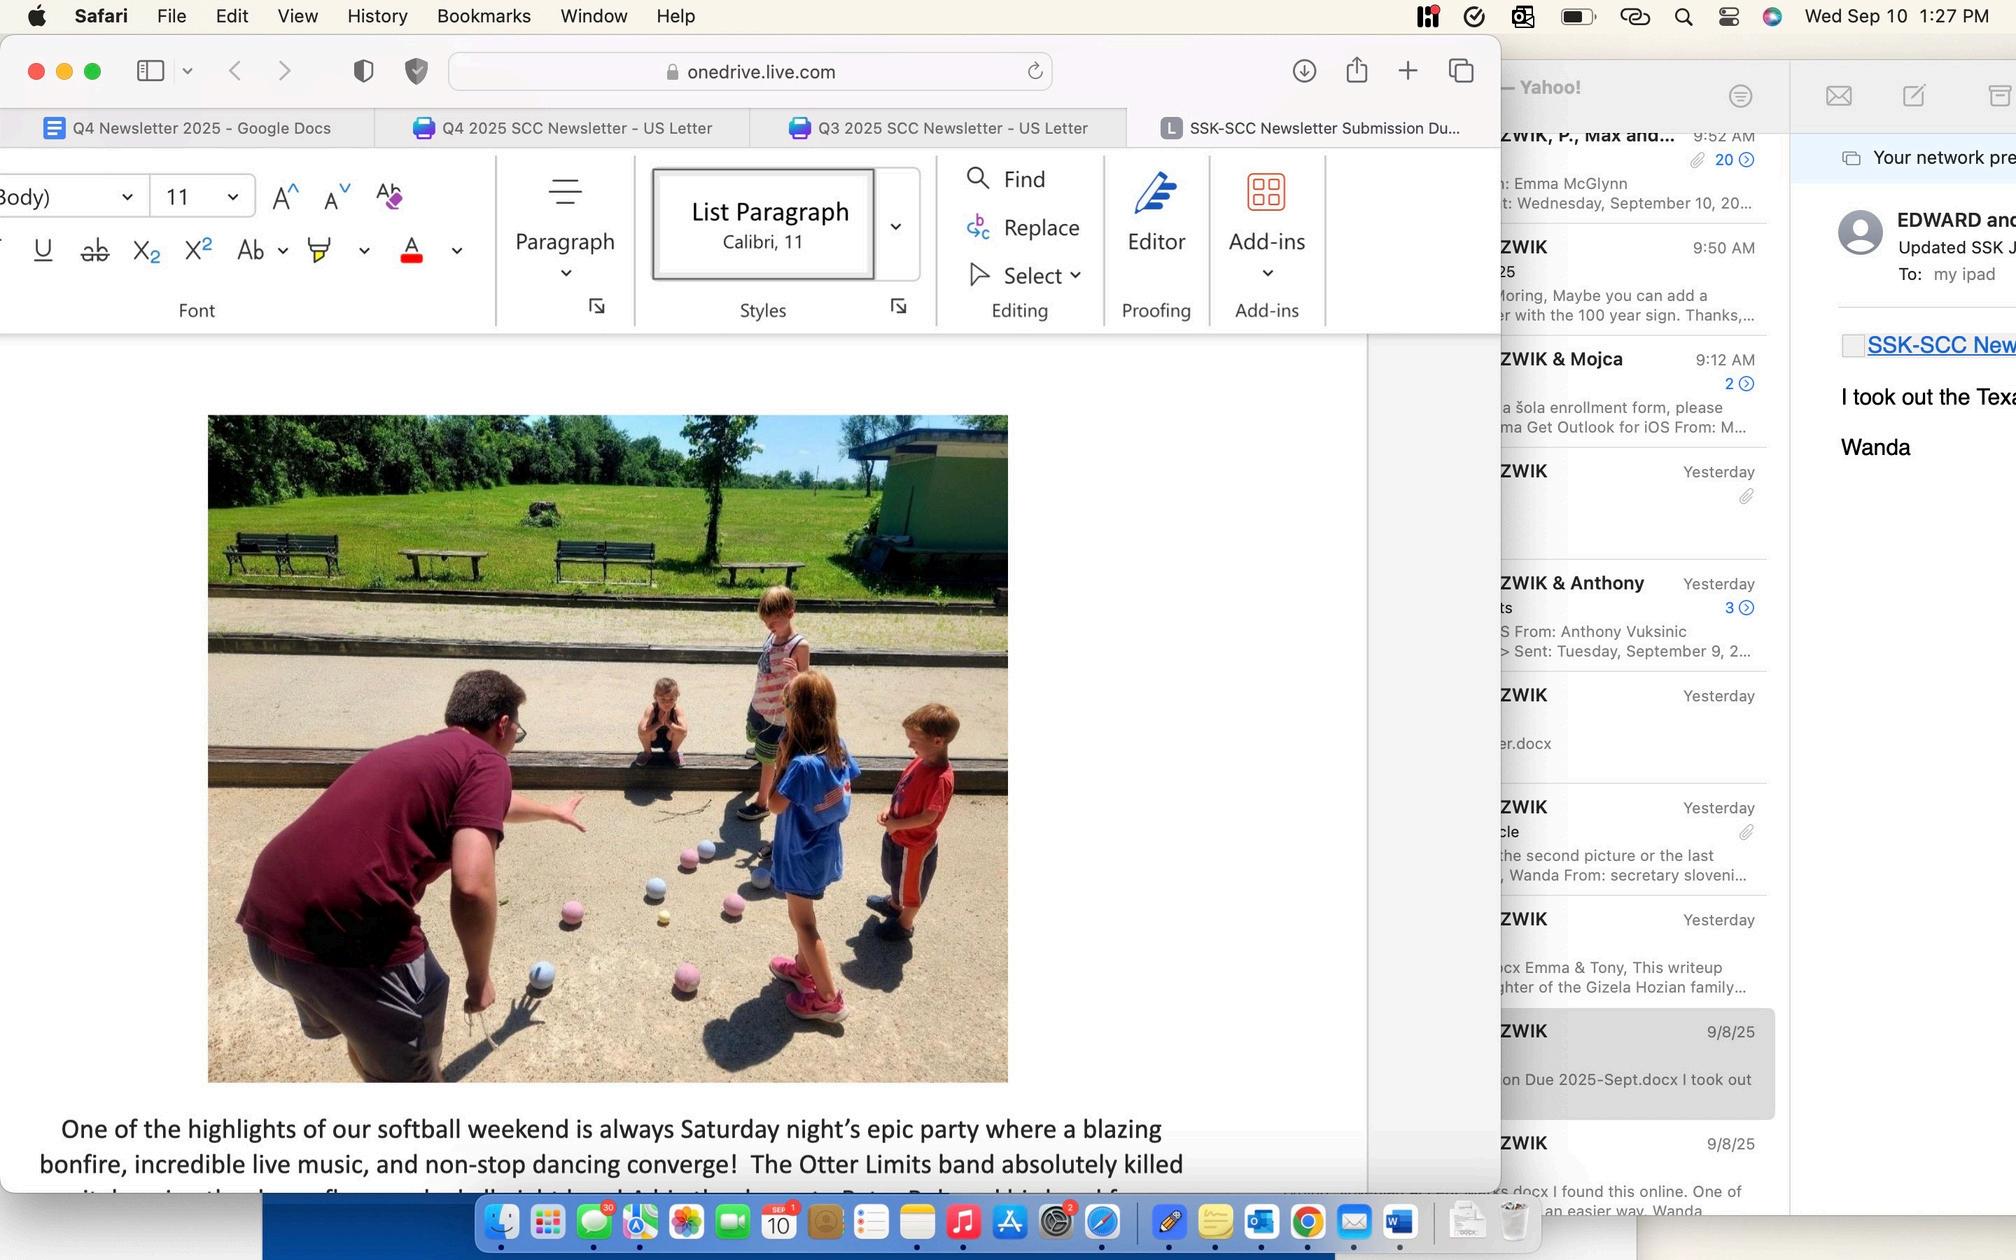Toggle subscript formatting

146,250
